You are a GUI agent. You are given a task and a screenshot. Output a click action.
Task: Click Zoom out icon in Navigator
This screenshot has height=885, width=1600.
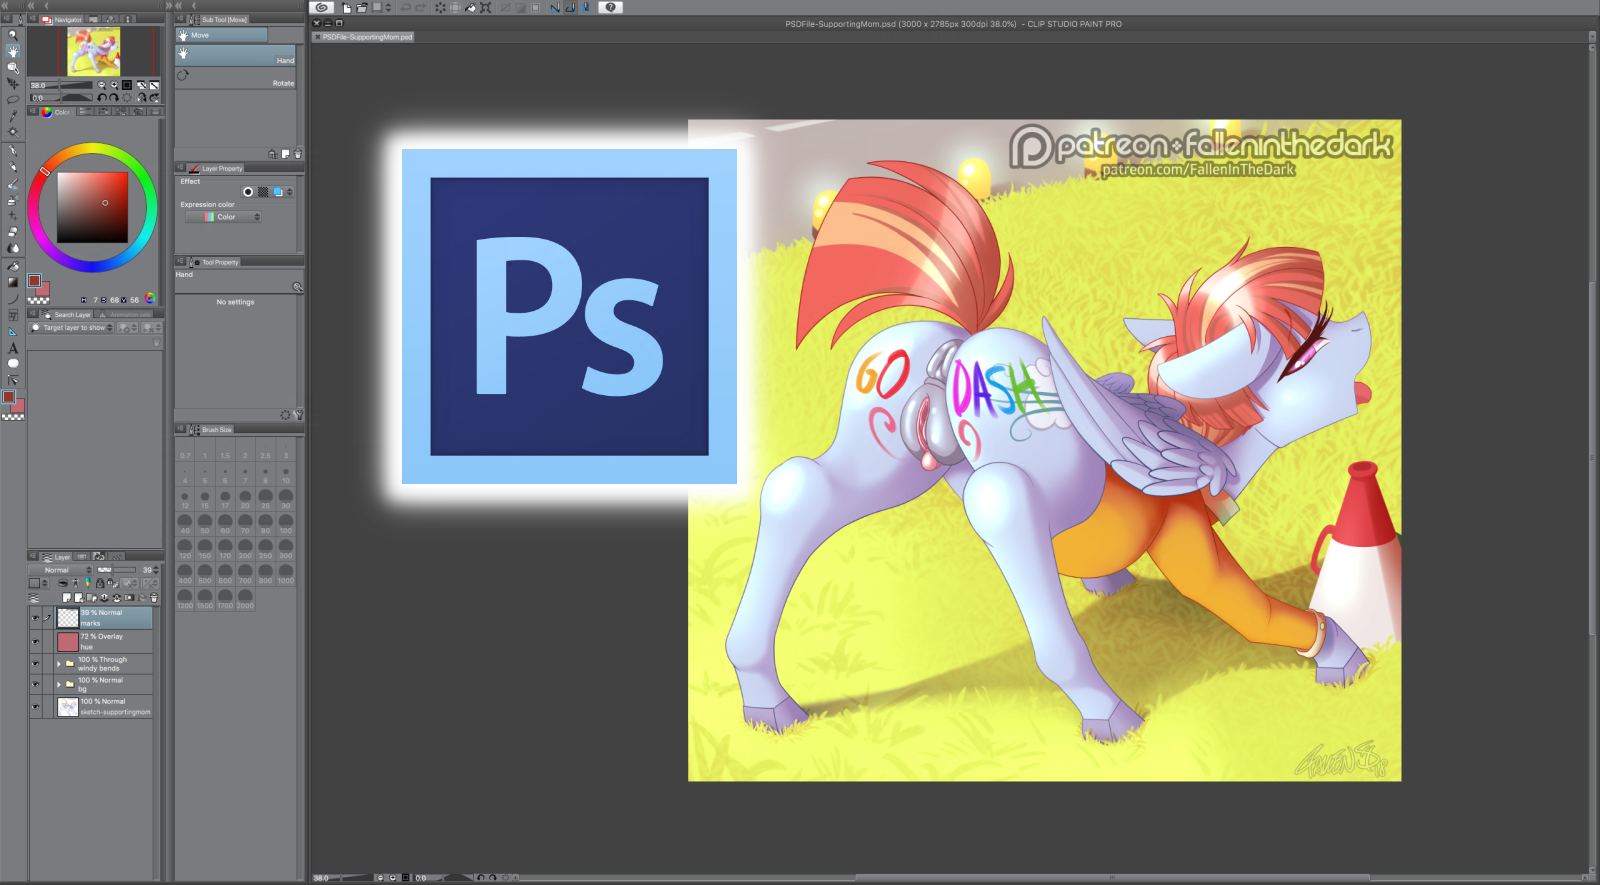(101, 85)
